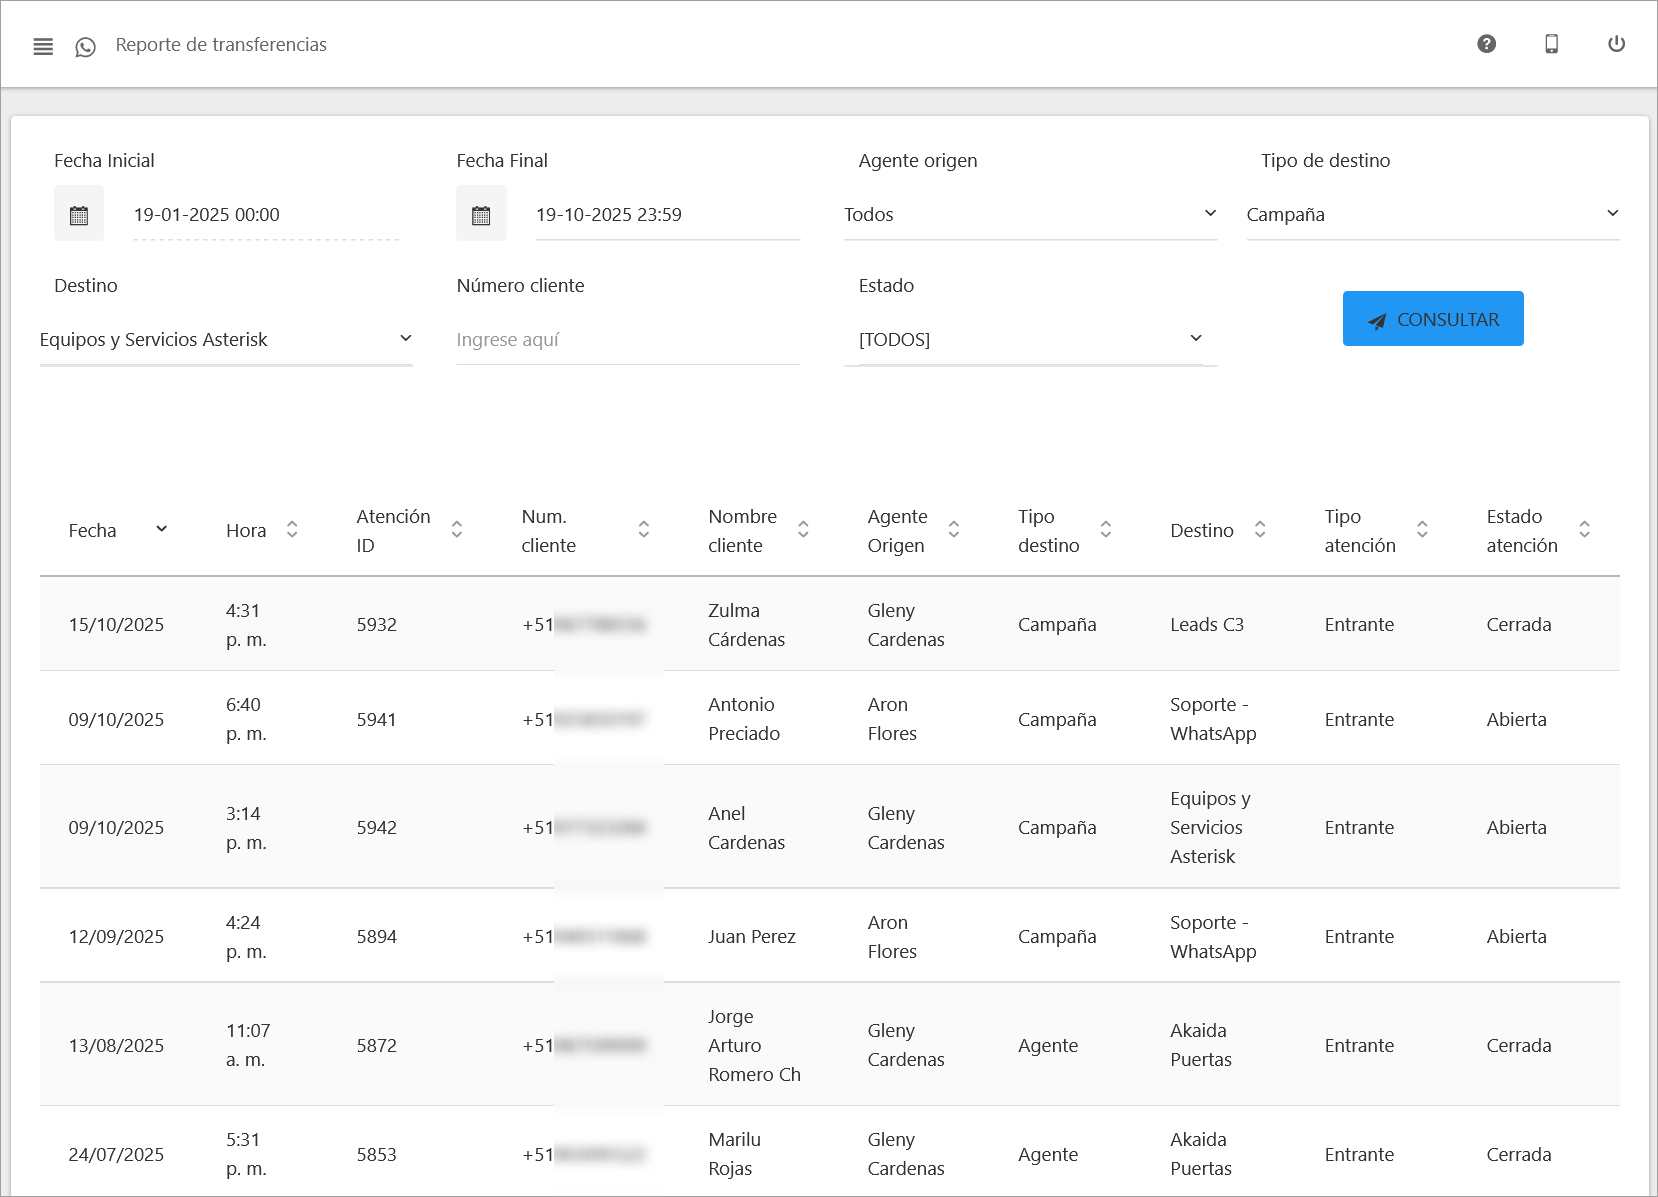Expand the Destino filter dropdown

coord(226,340)
